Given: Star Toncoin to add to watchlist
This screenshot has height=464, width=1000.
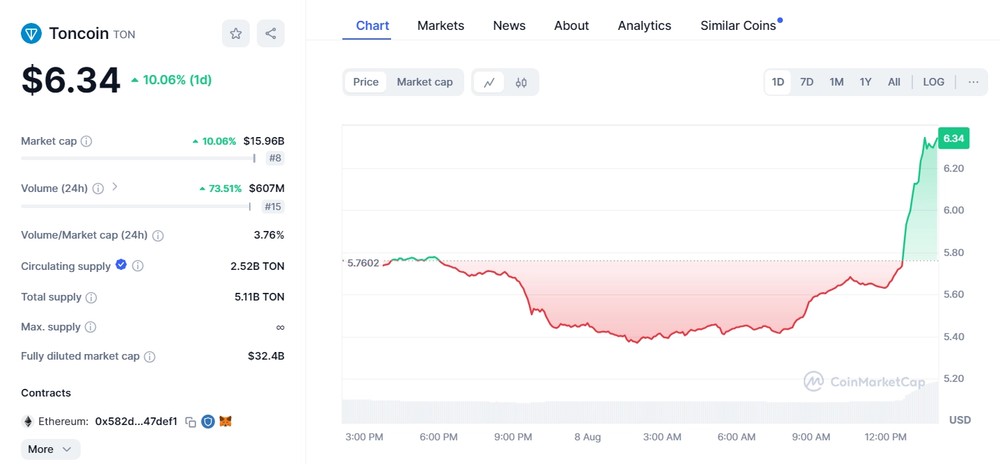Looking at the screenshot, I should click(x=235, y=33).
